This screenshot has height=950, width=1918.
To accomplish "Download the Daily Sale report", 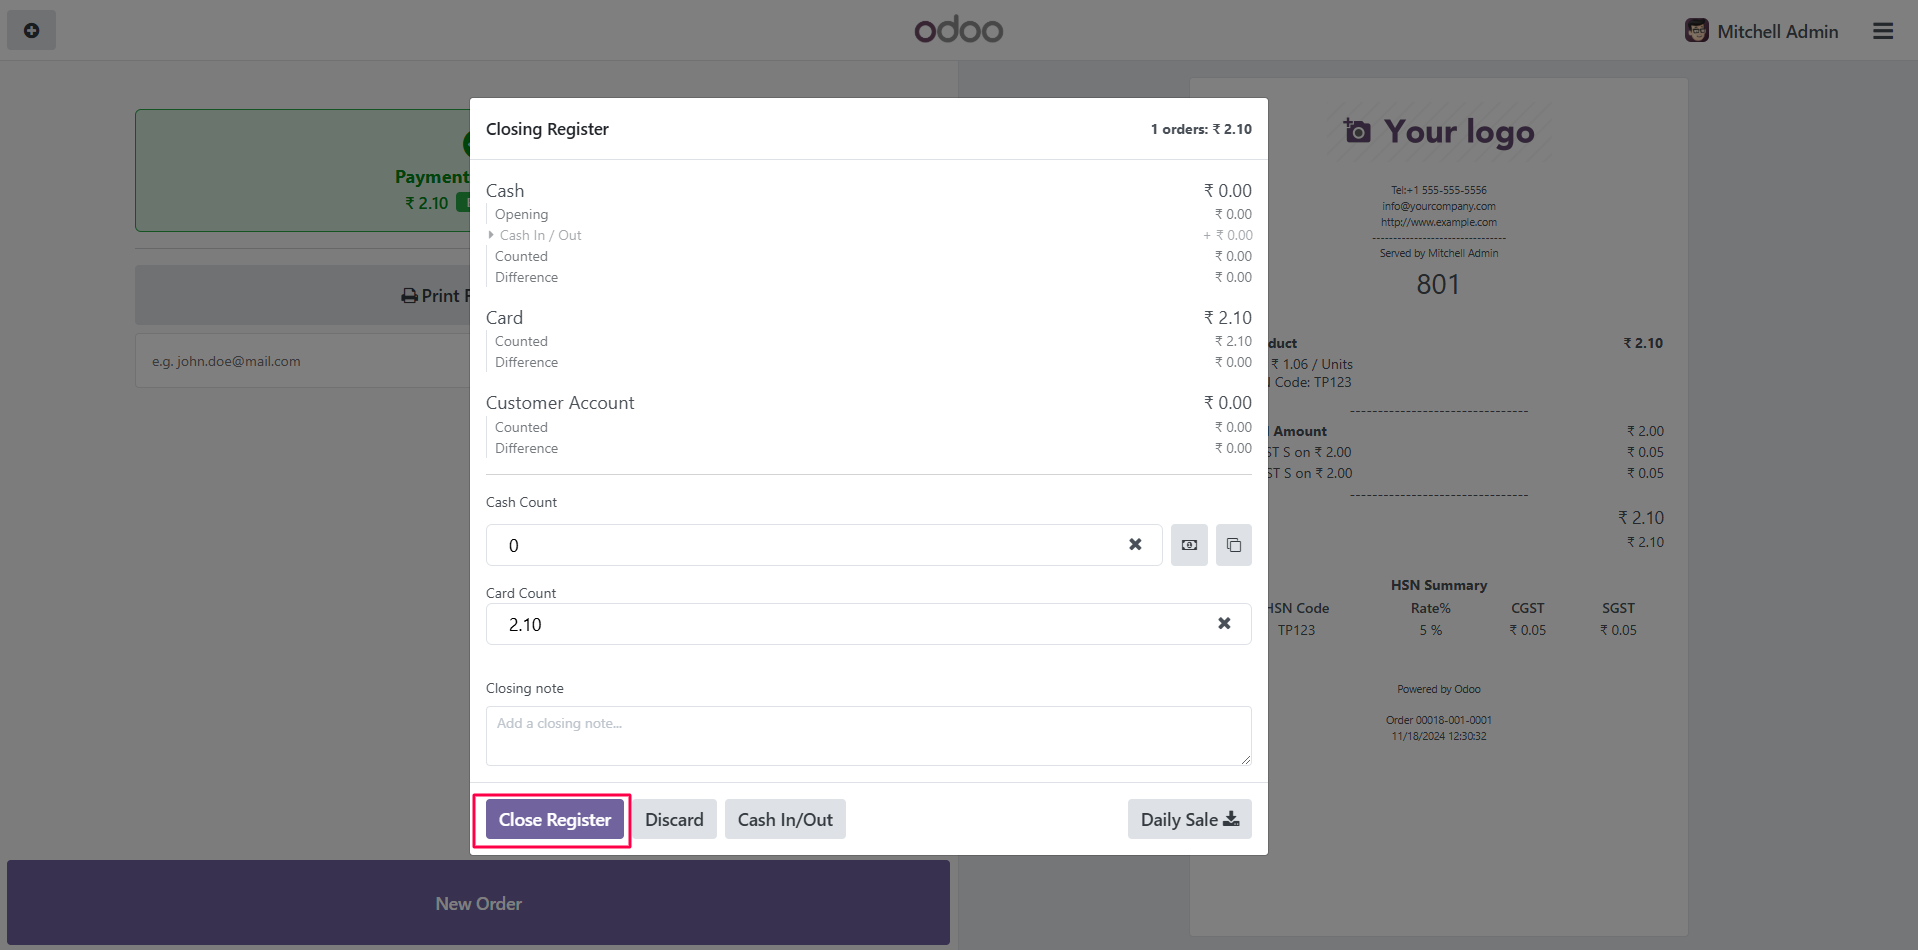I will [1189, 820].
